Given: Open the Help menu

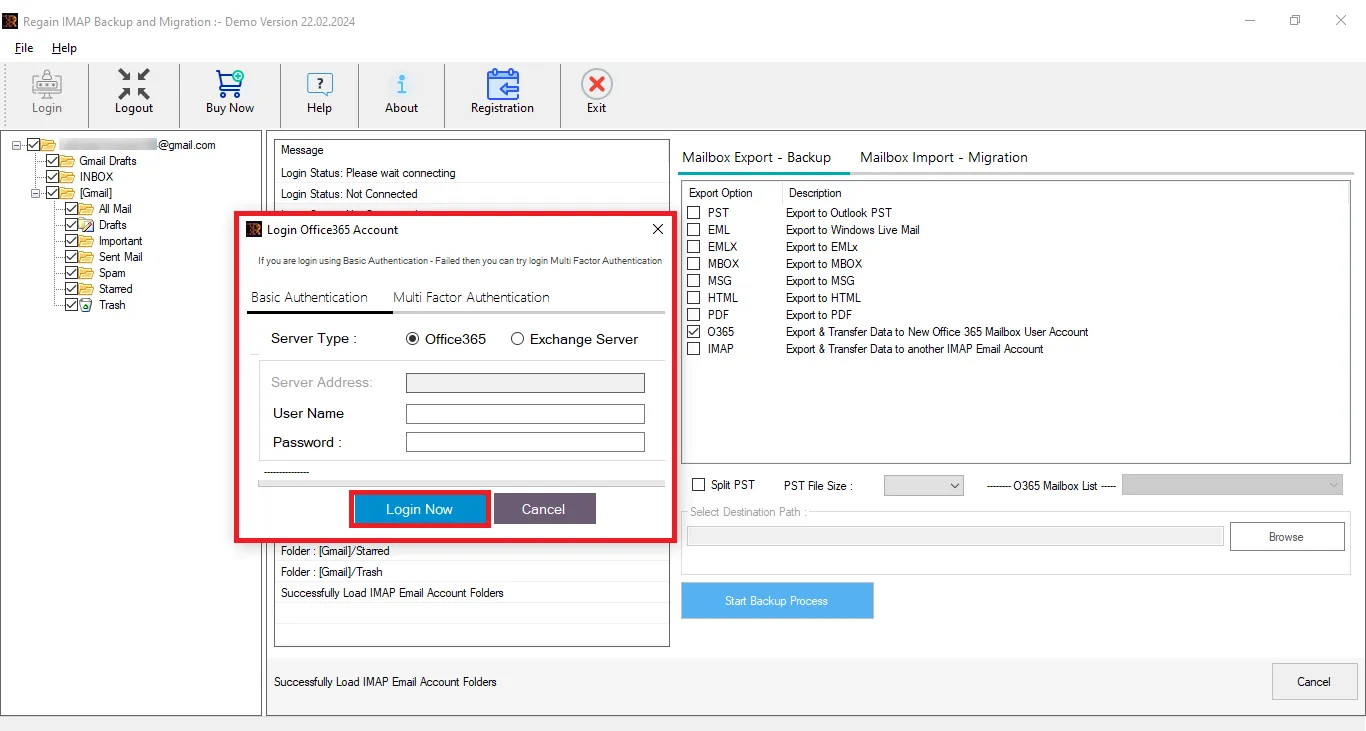Looking at the screenshot, I should 64,48.
